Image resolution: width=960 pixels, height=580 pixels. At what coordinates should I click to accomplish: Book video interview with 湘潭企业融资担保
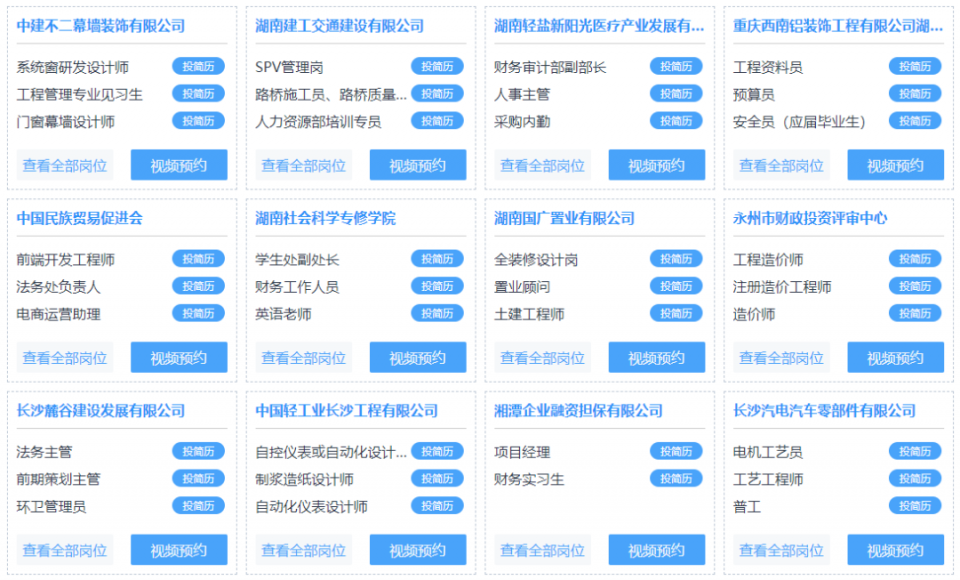(x=656, y=550)
